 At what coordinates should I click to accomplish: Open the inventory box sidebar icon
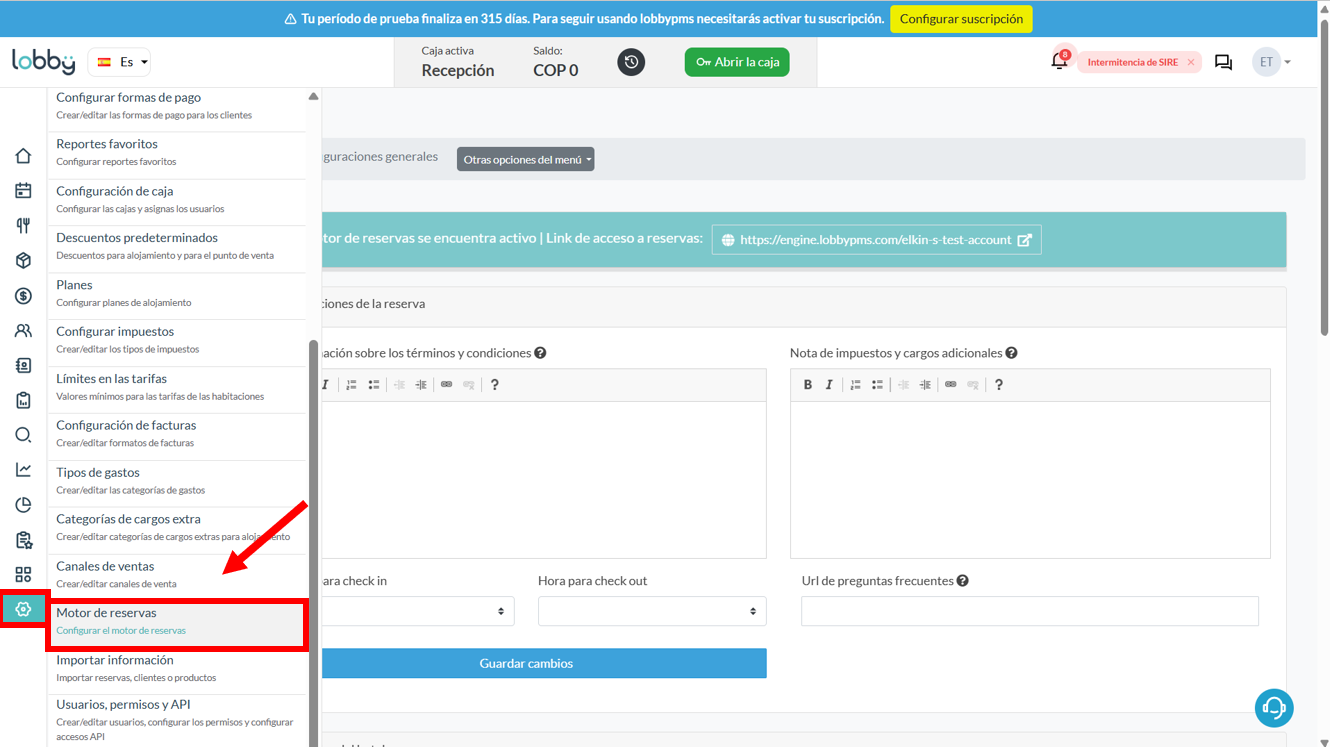[23, 261]
